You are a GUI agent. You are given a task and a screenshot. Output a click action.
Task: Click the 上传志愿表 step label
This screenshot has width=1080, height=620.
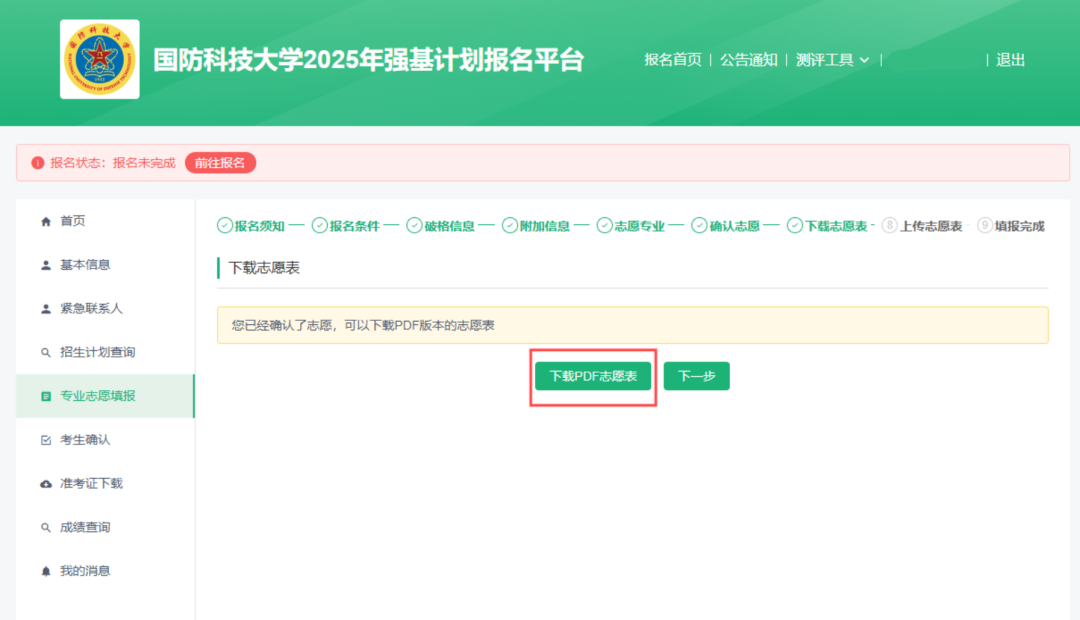(x=931, y=227)
